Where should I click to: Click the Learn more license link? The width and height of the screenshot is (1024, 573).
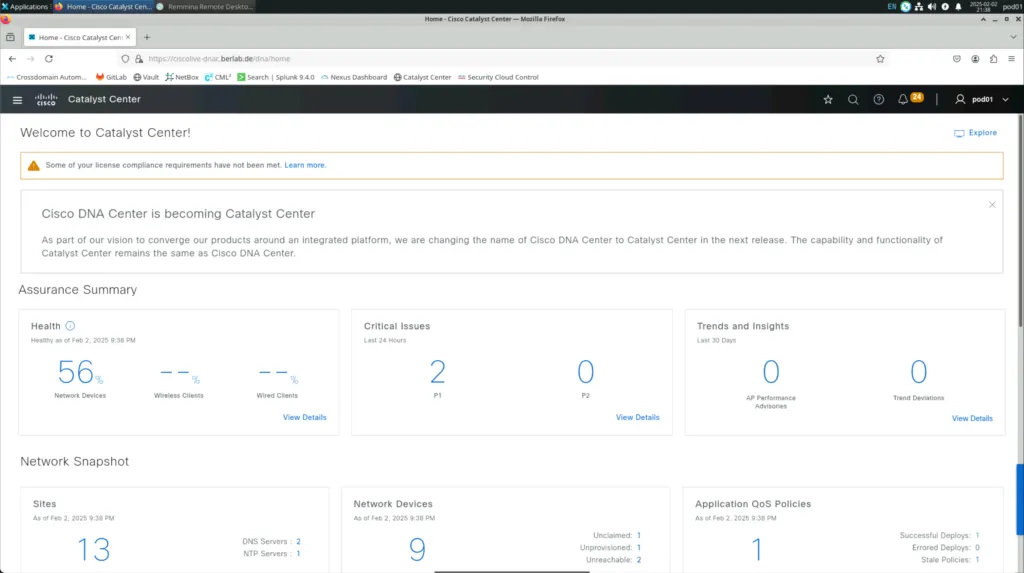coord(305,165)
